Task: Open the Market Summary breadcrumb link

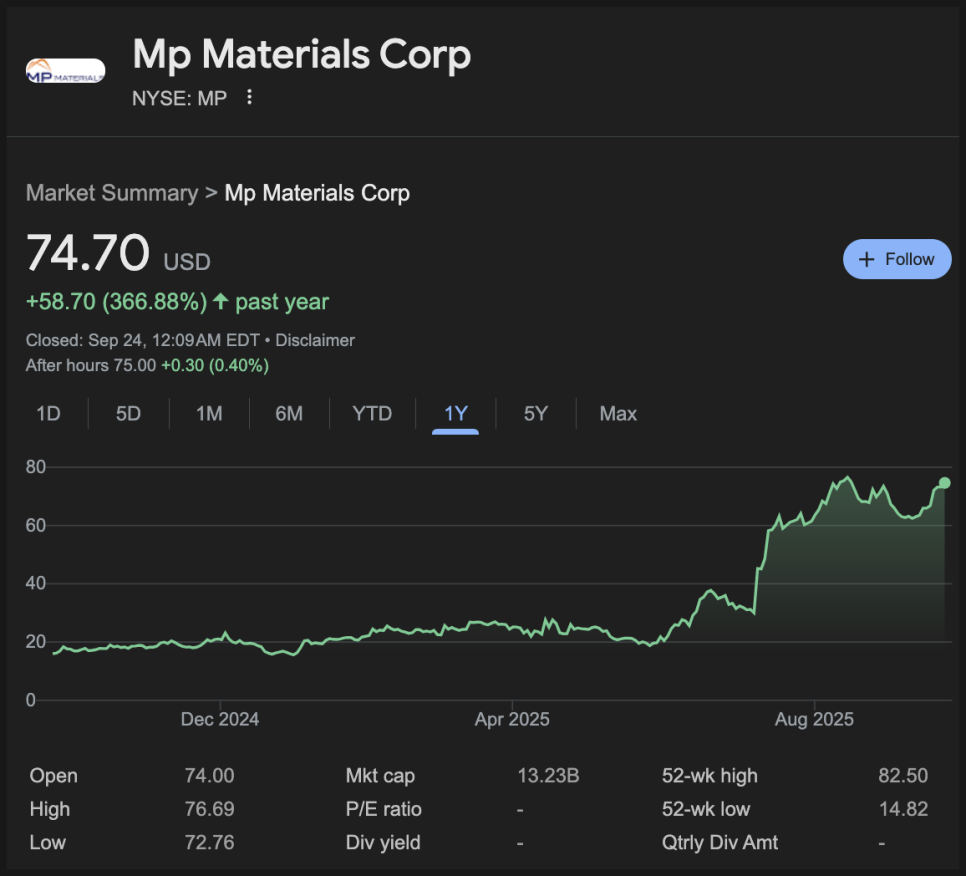Action: pos(112,193)
